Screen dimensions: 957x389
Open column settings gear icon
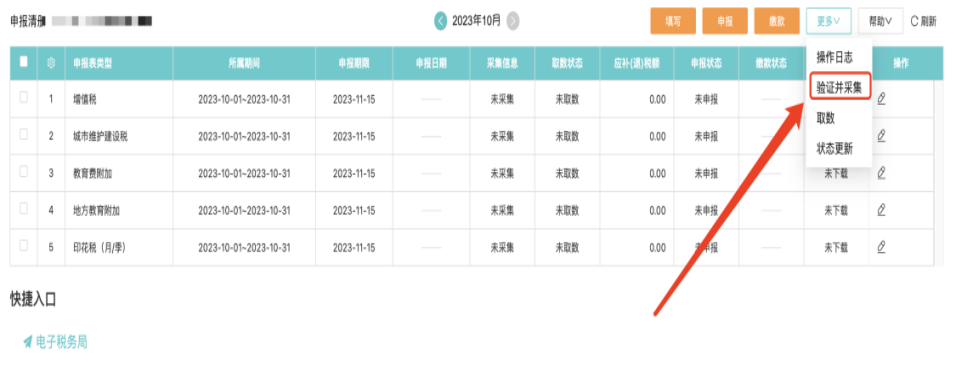pyautogui.click(x=51, y=62)
